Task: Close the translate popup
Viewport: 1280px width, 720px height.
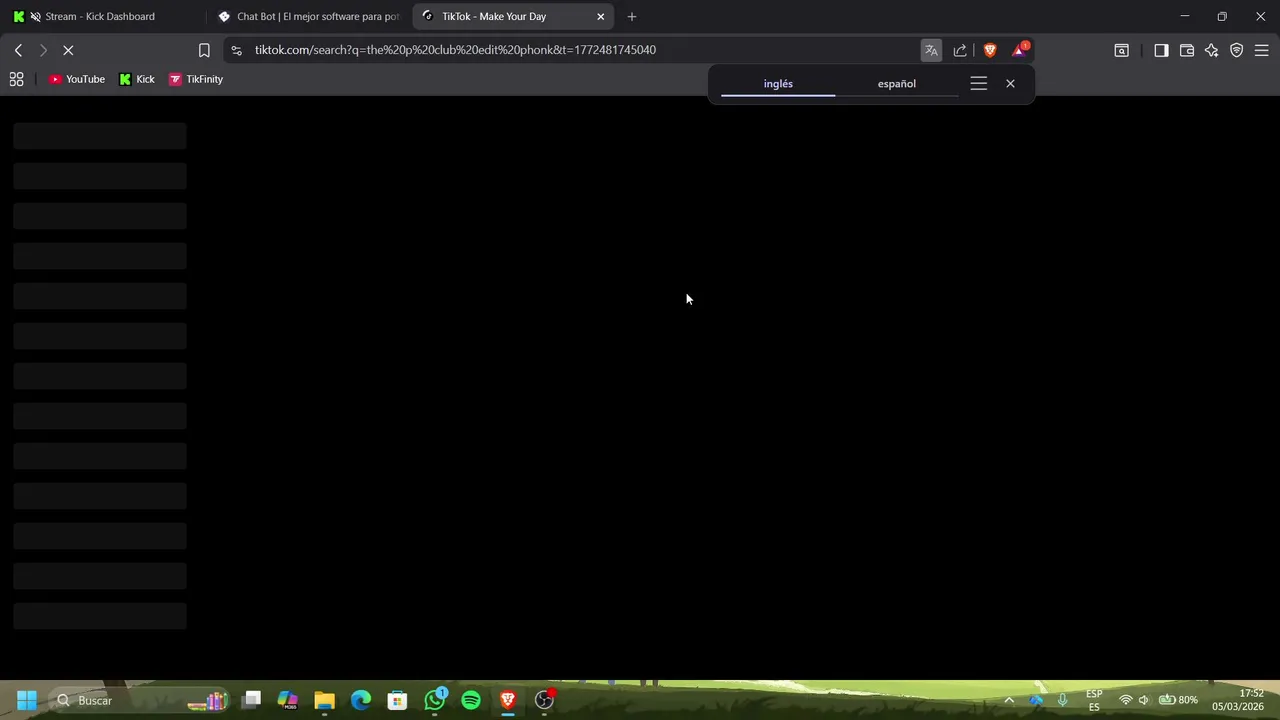Action: [x=1010, y=84]
